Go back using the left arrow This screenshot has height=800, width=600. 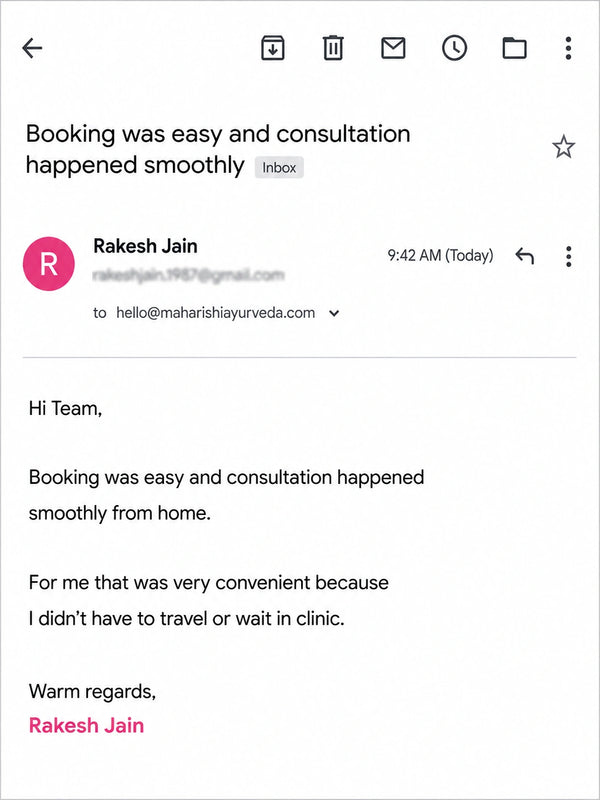click(x=32, y=48)
